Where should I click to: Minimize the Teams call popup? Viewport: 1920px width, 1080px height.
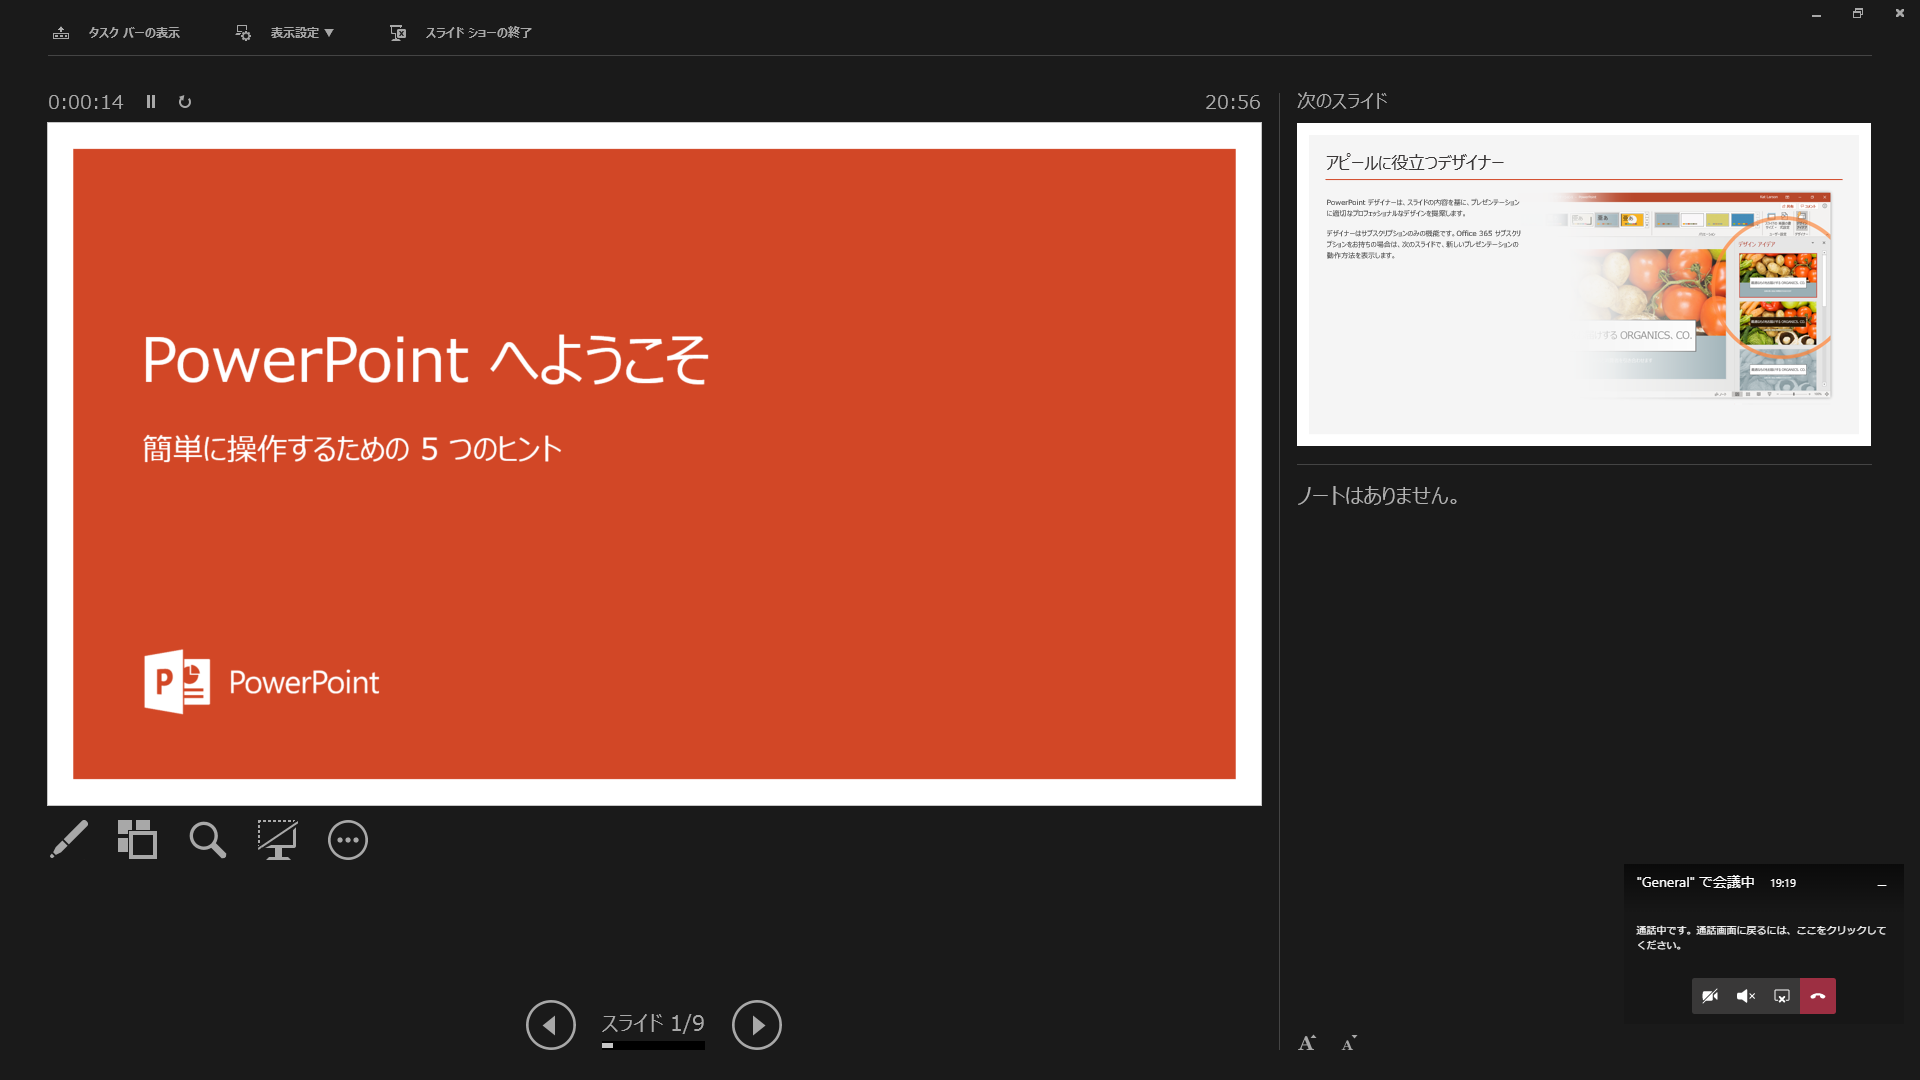tap(1882, 884)
